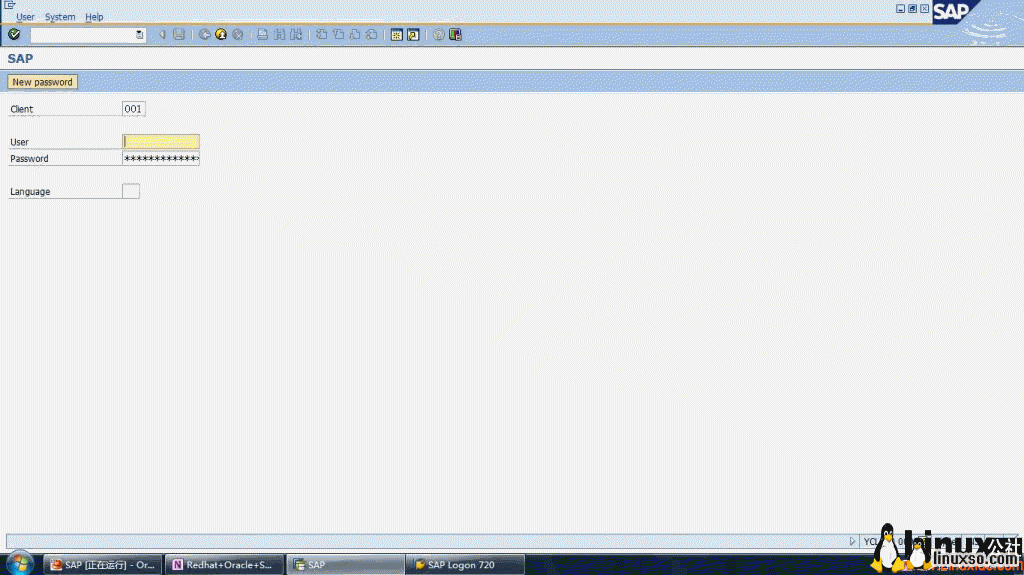This screenshot has width=1024, height=575.
Task: Click the Find Next toolbar icon
Action: [x=296, y=35]
